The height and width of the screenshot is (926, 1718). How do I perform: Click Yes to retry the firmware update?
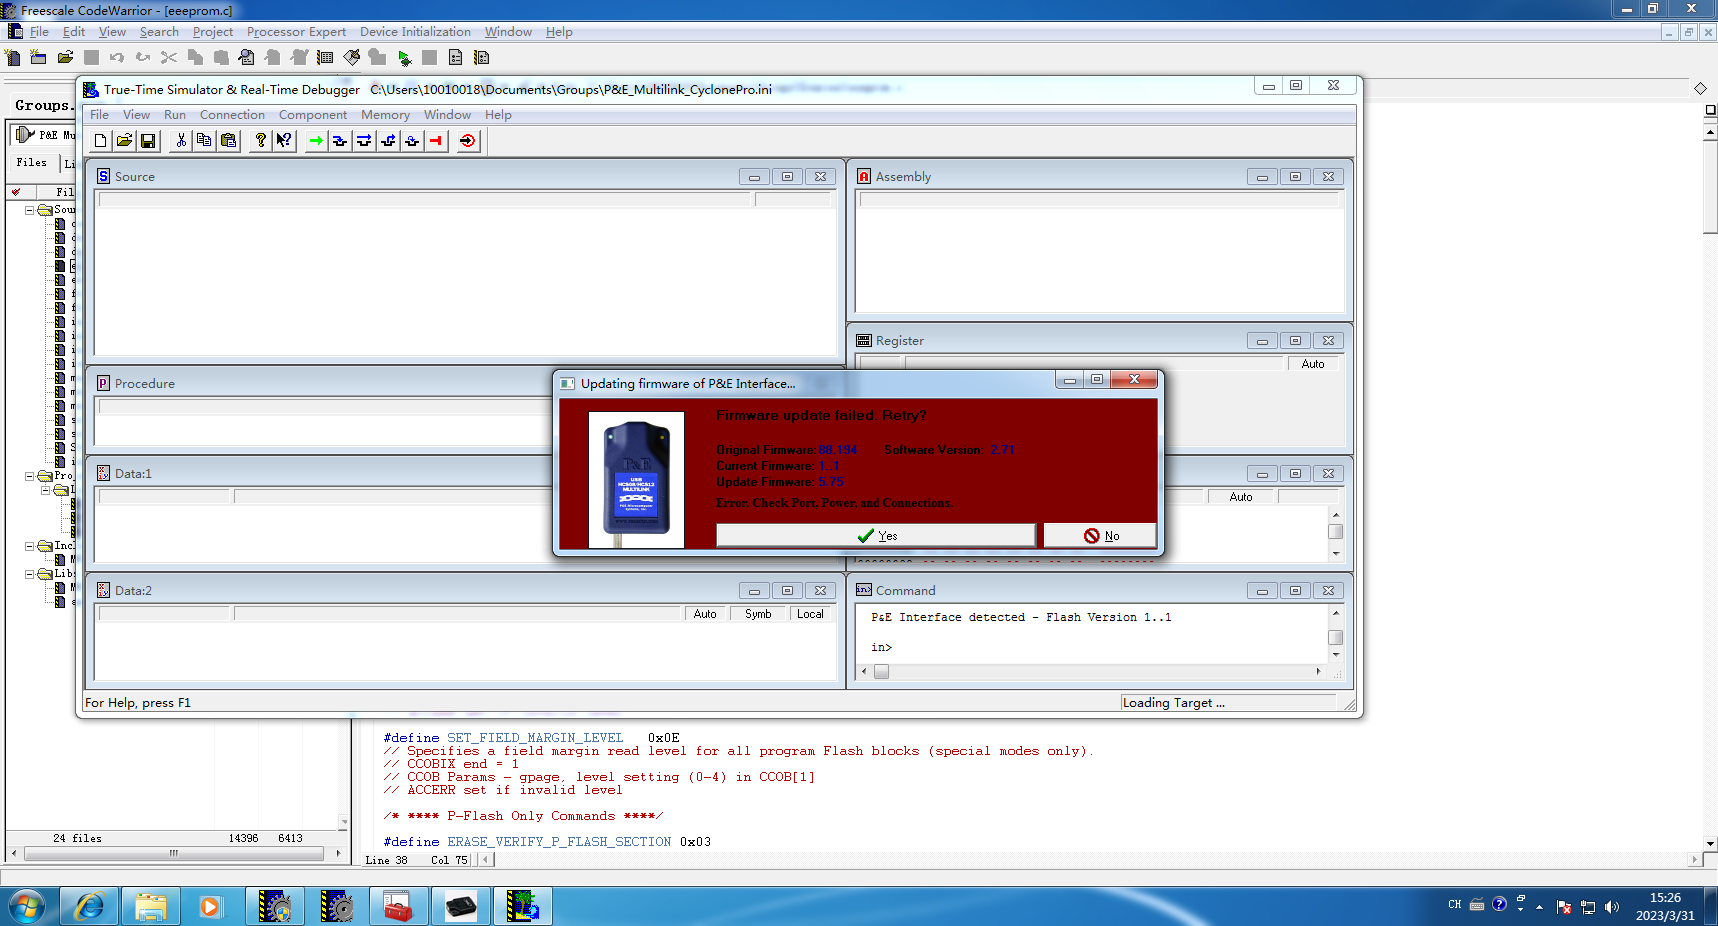tap(875, 535)
